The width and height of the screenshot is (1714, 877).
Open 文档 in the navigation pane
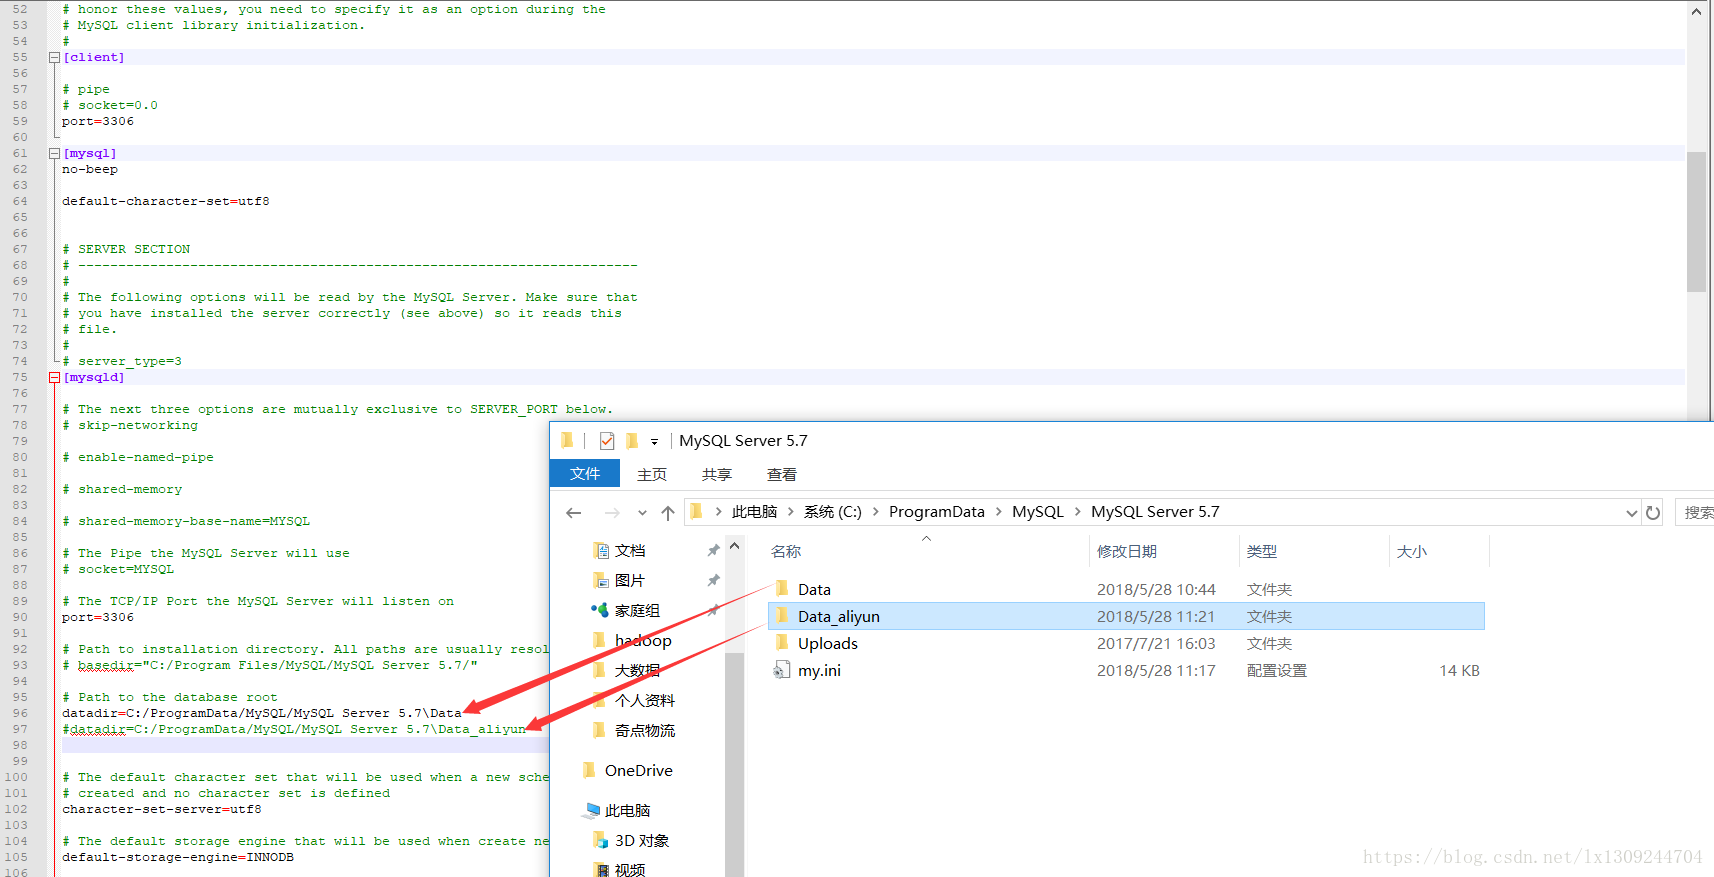tap(630, 551)
